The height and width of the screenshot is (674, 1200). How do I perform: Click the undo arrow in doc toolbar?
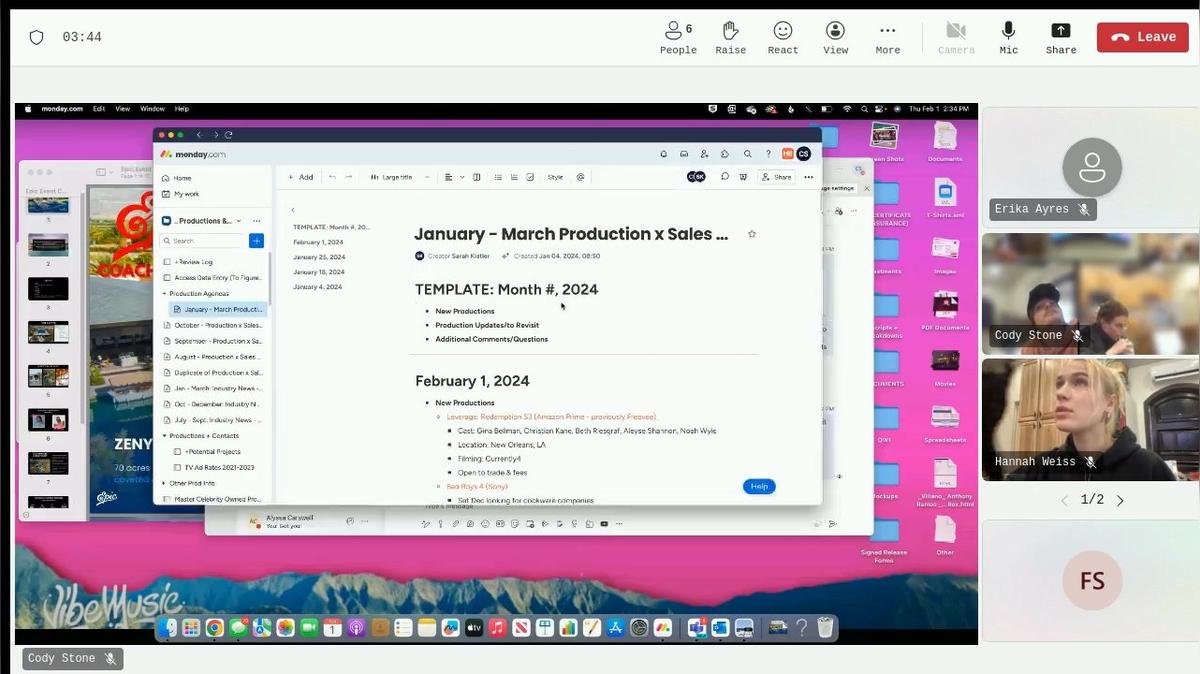coord(332,177)
